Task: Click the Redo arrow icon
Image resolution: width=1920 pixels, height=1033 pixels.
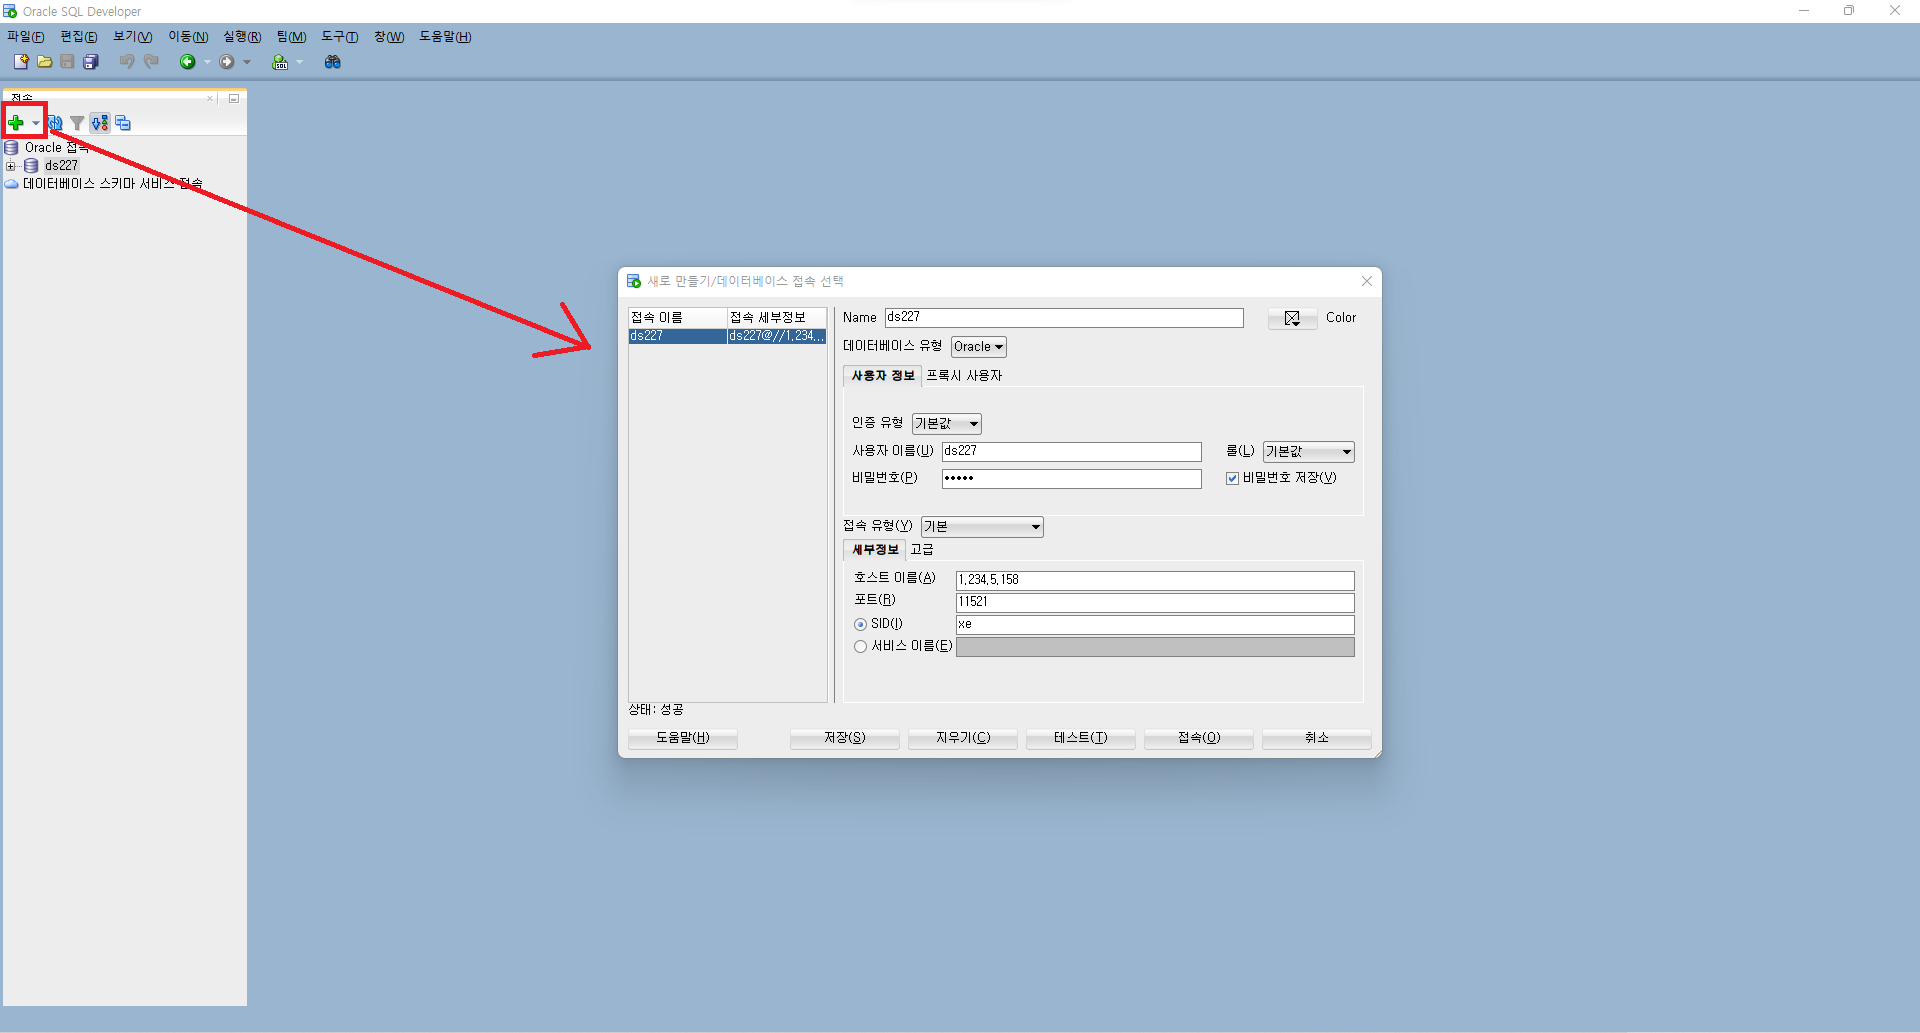Action: [x=151, y=62]
